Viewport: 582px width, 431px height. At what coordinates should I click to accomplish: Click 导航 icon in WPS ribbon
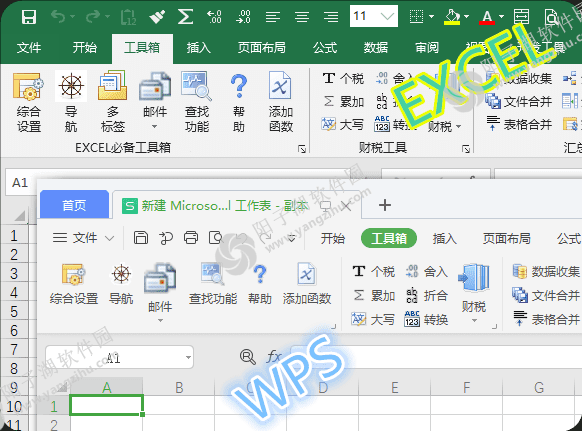[x=121, y=284]
